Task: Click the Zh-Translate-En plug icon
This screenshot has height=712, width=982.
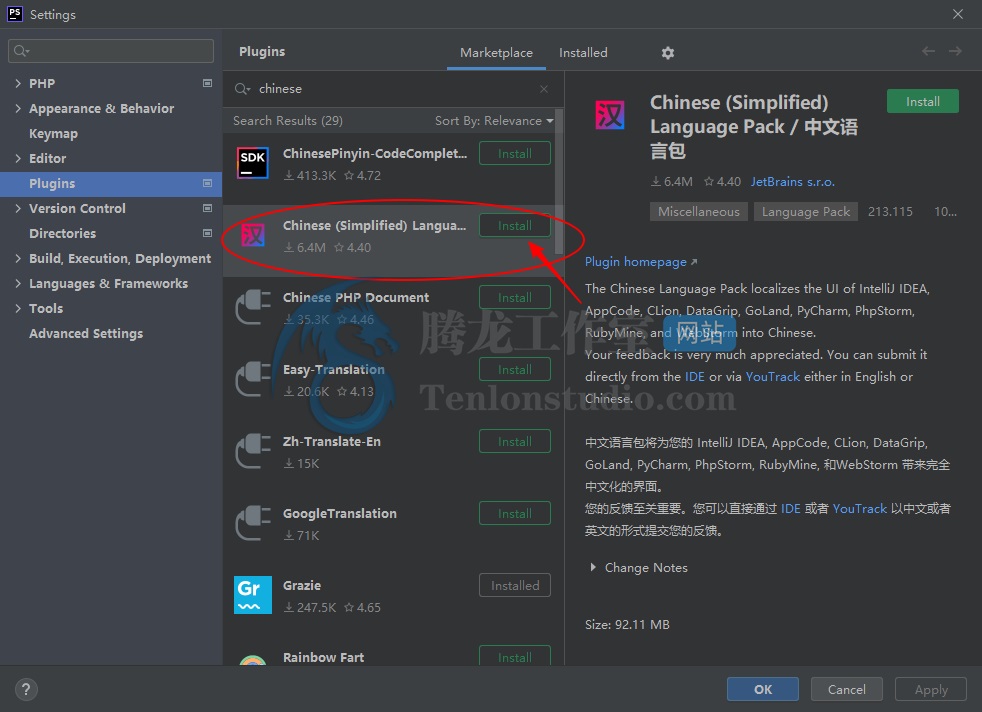Action: (x=252, y=451)
